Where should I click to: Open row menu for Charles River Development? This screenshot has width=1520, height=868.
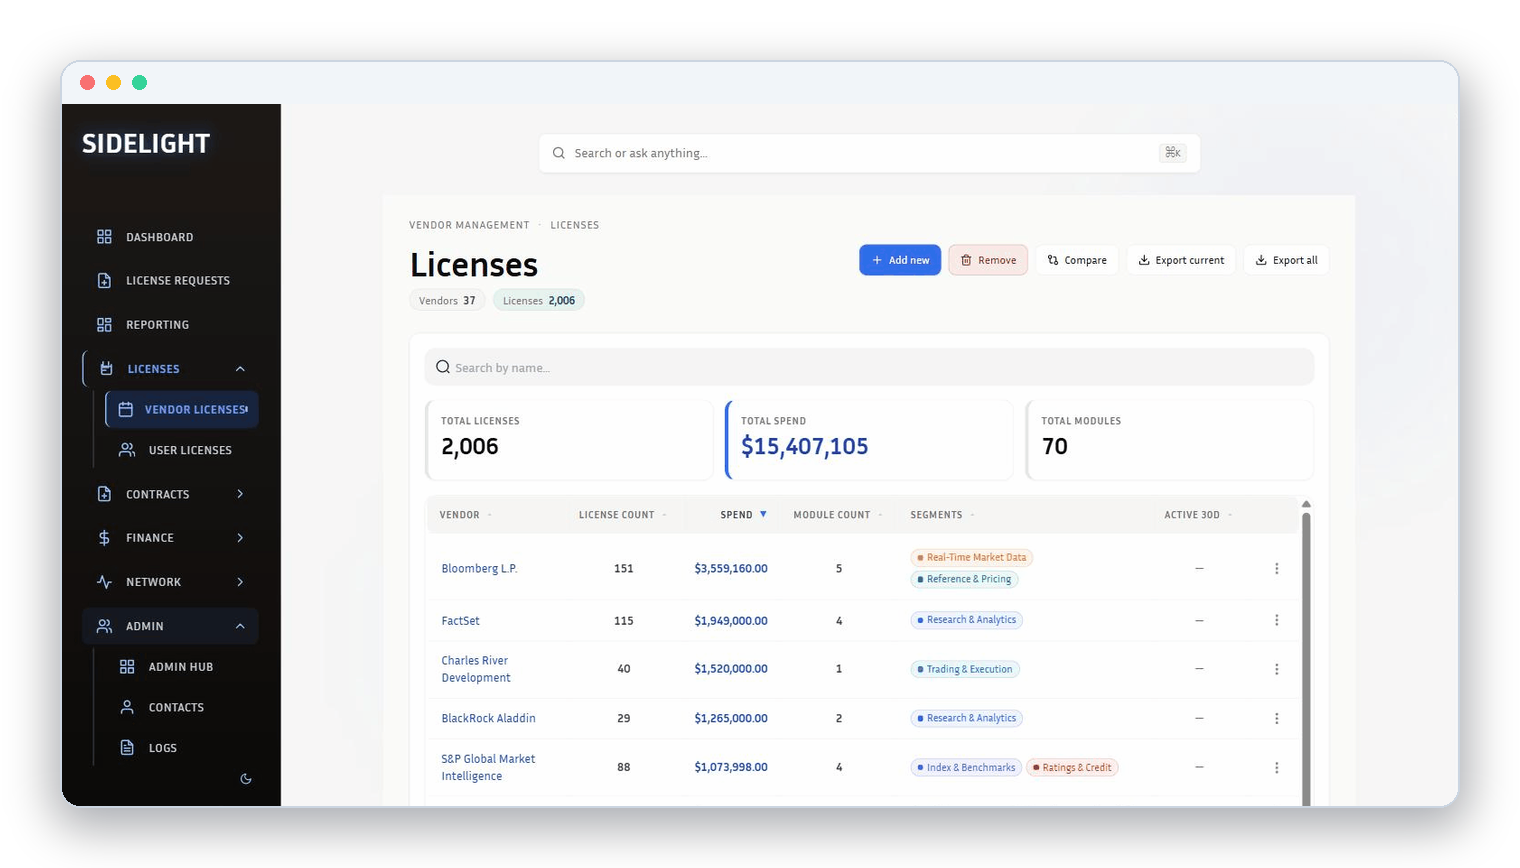click(x=1277, y=669)
